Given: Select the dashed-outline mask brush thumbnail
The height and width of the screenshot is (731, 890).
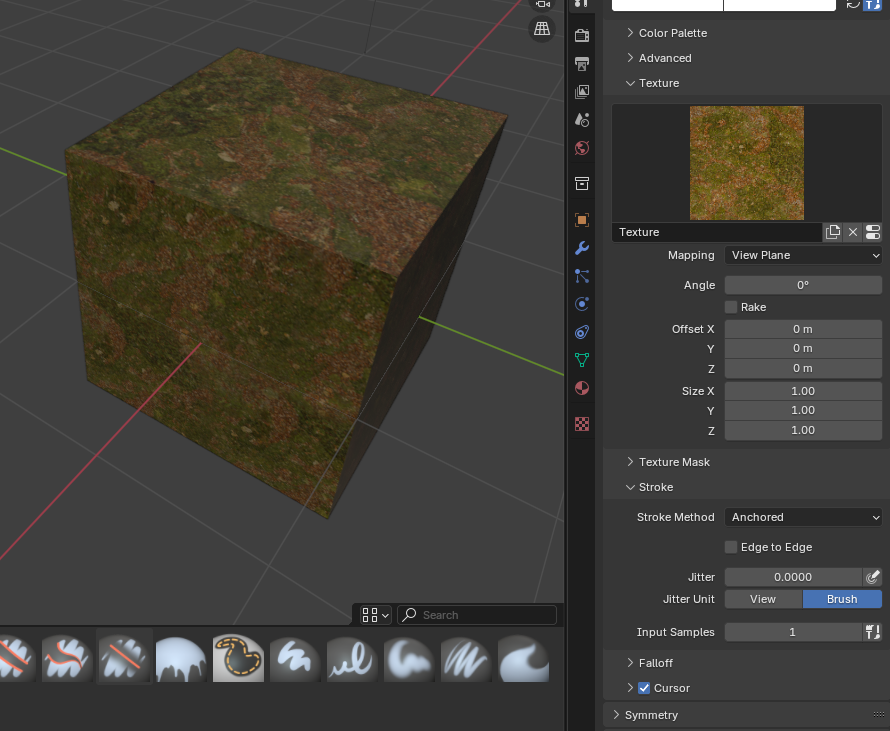Looking at the screenshot, I should pos(238,658).
